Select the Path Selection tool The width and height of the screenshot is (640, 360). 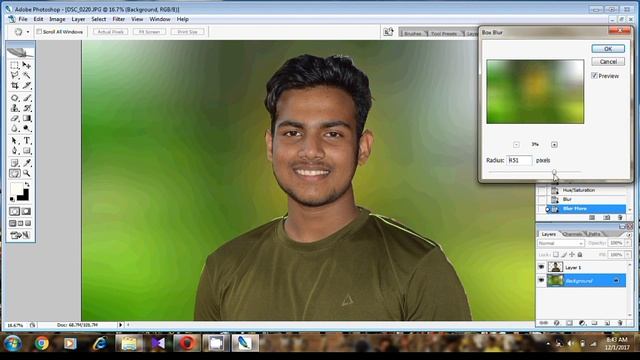15,141
